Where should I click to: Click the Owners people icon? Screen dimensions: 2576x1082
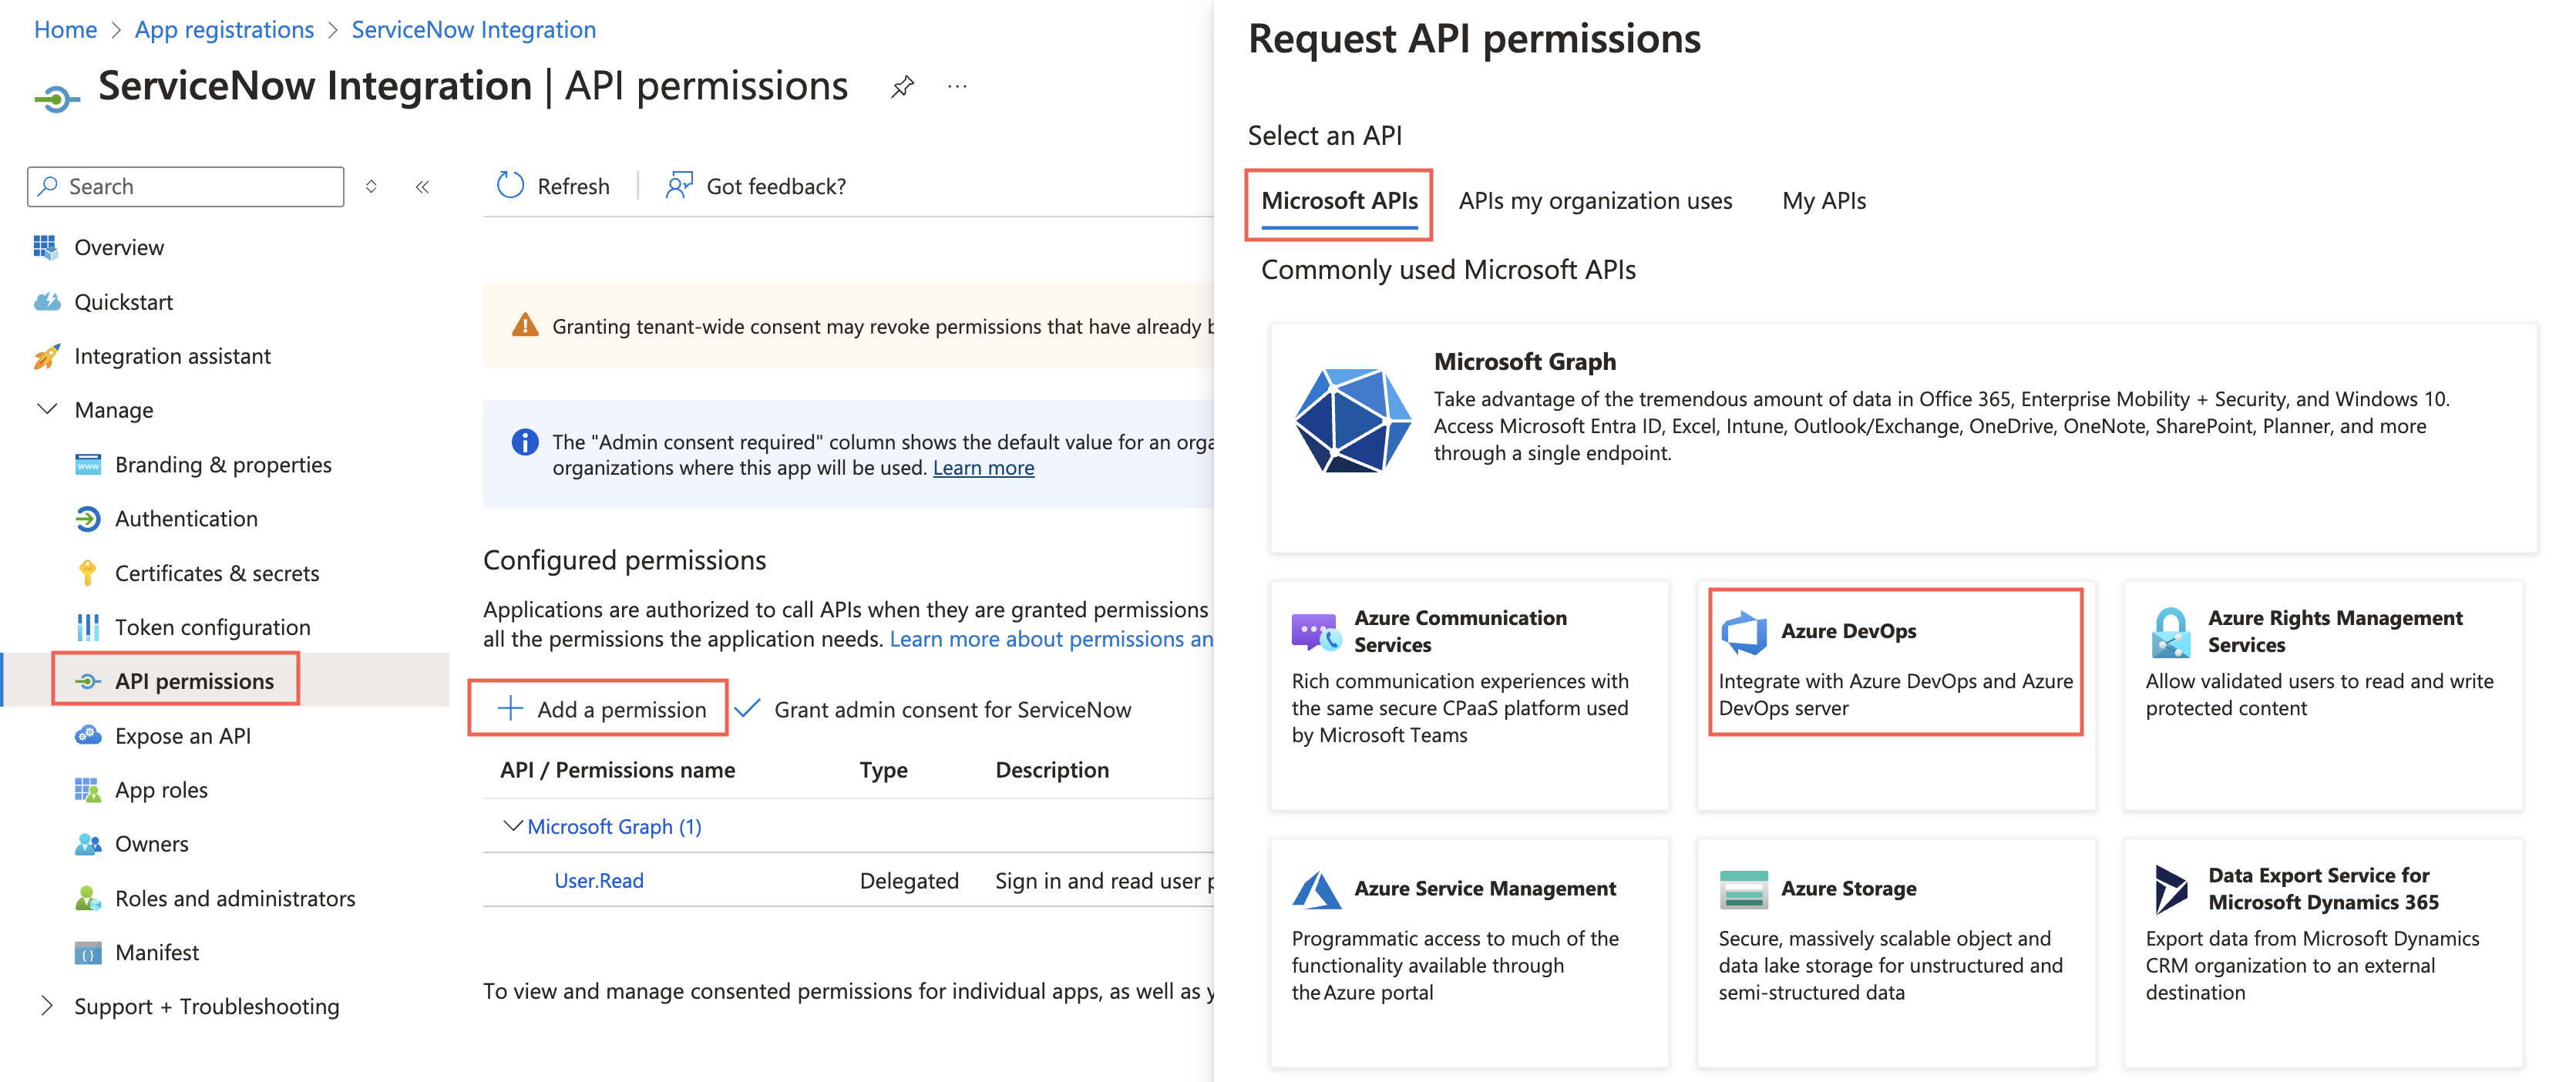[x=88, y=844]
